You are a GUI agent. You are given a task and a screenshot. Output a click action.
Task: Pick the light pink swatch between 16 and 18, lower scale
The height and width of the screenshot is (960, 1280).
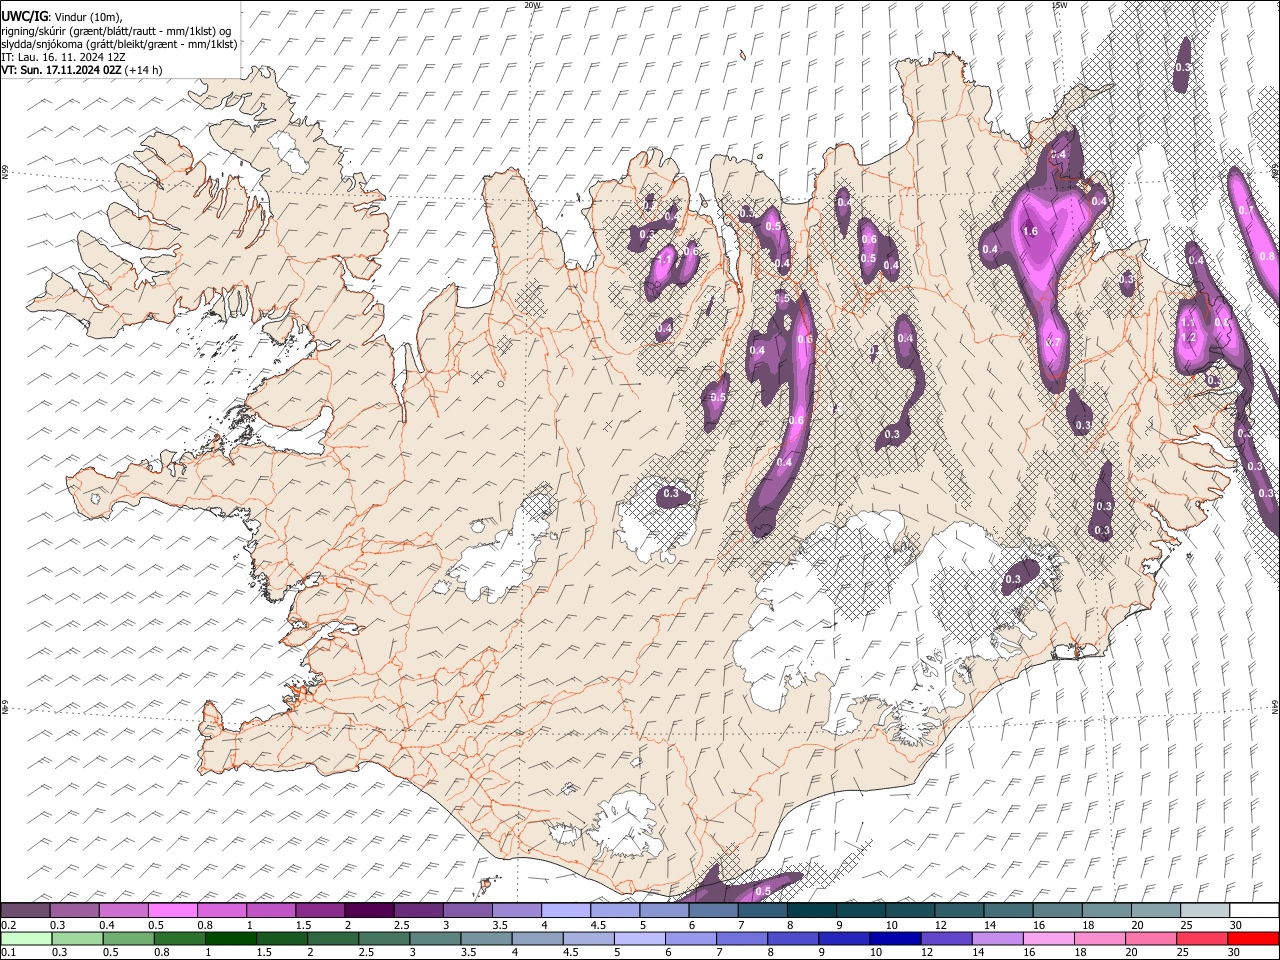tap(1049, 939)
